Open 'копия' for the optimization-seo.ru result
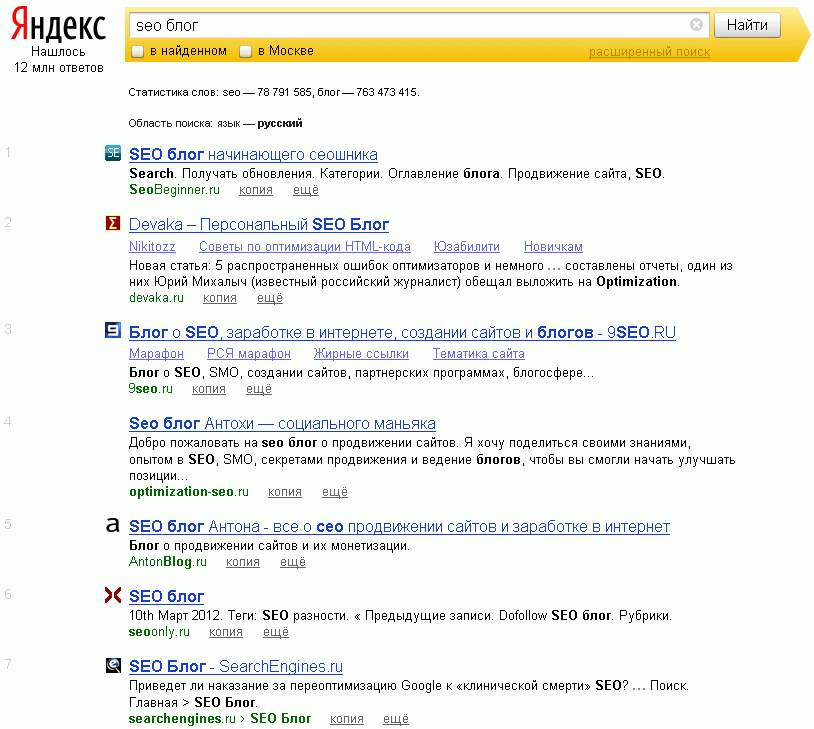 pyautogui.click(x=284, y=492)
